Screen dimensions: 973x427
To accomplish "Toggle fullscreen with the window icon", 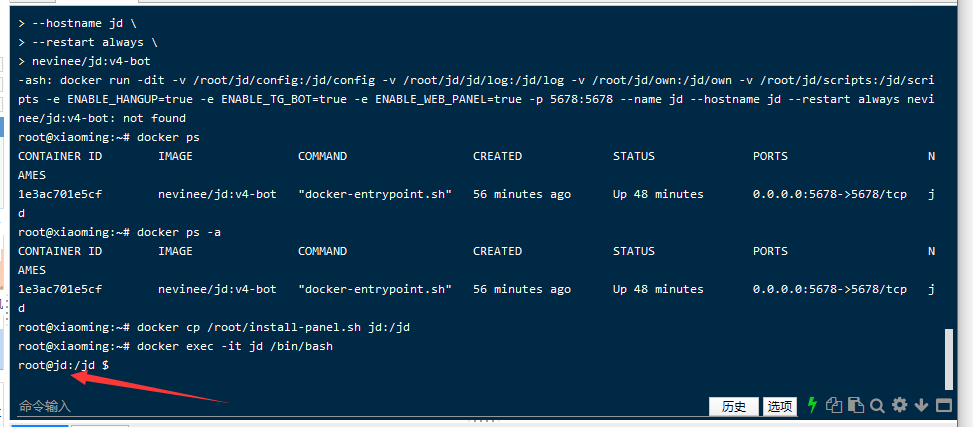I will tap(943, 405).
